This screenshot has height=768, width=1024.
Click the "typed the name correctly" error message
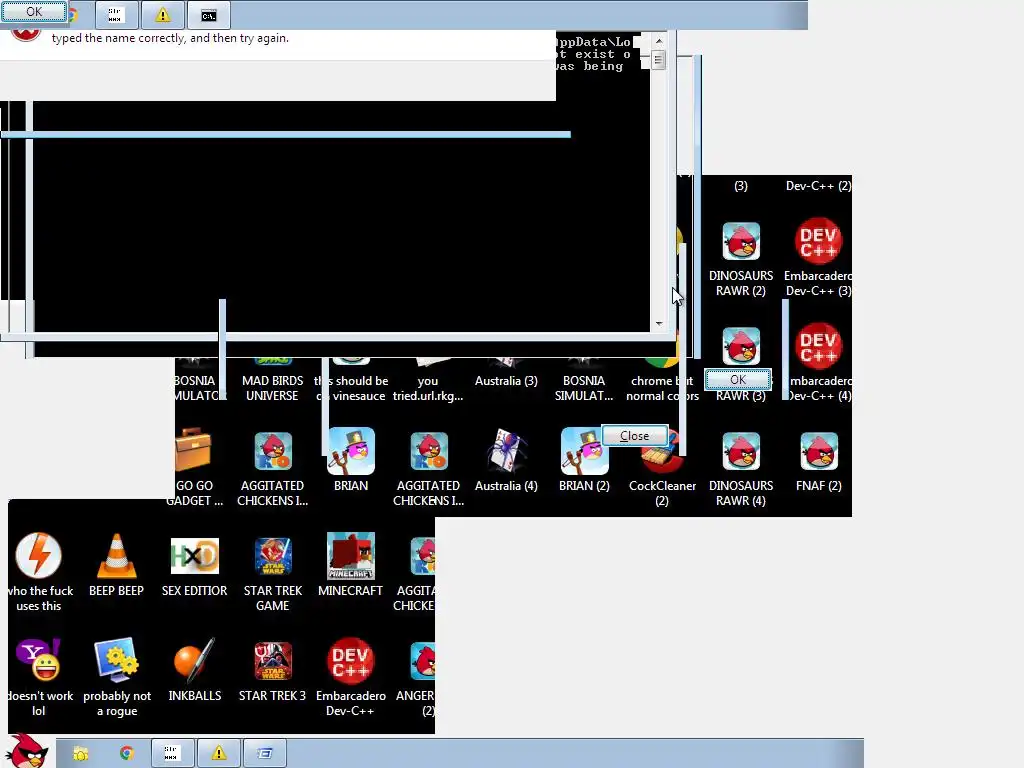coord(170,38)
